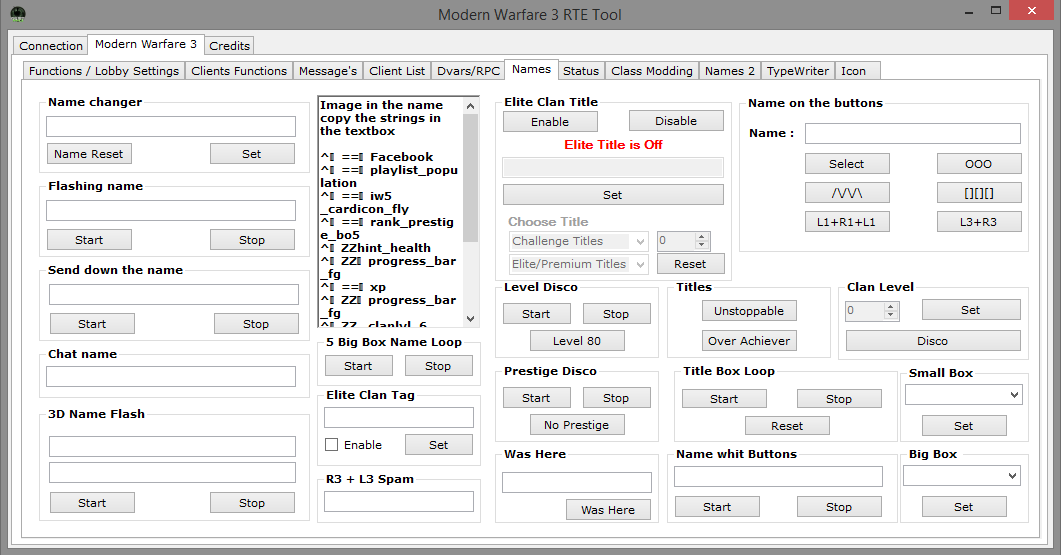Click the Clan Level Disco button

click(x=932, y=341)
